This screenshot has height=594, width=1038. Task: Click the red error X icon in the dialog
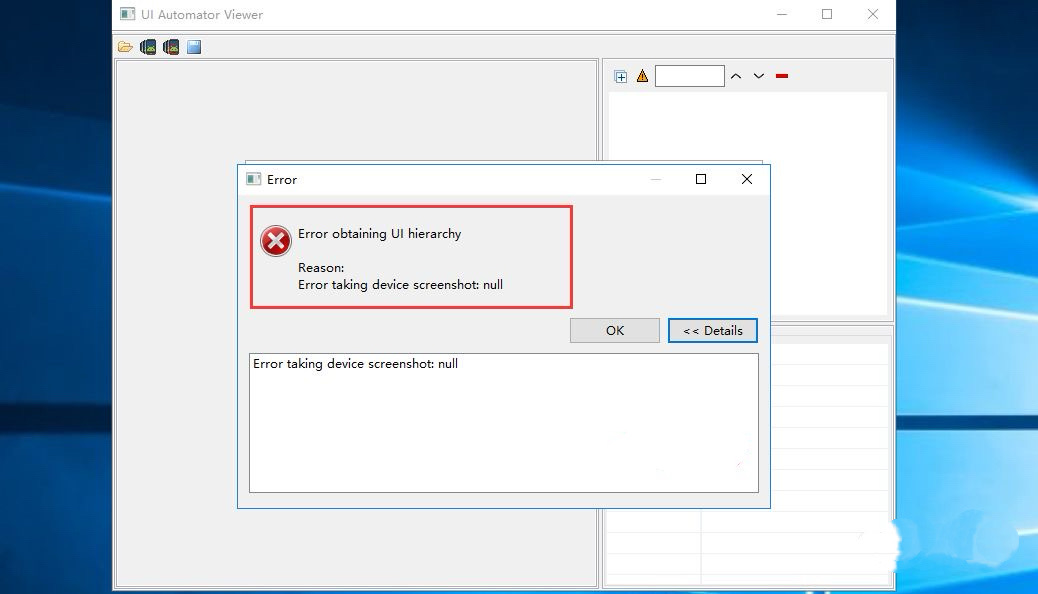click(275, 240)
